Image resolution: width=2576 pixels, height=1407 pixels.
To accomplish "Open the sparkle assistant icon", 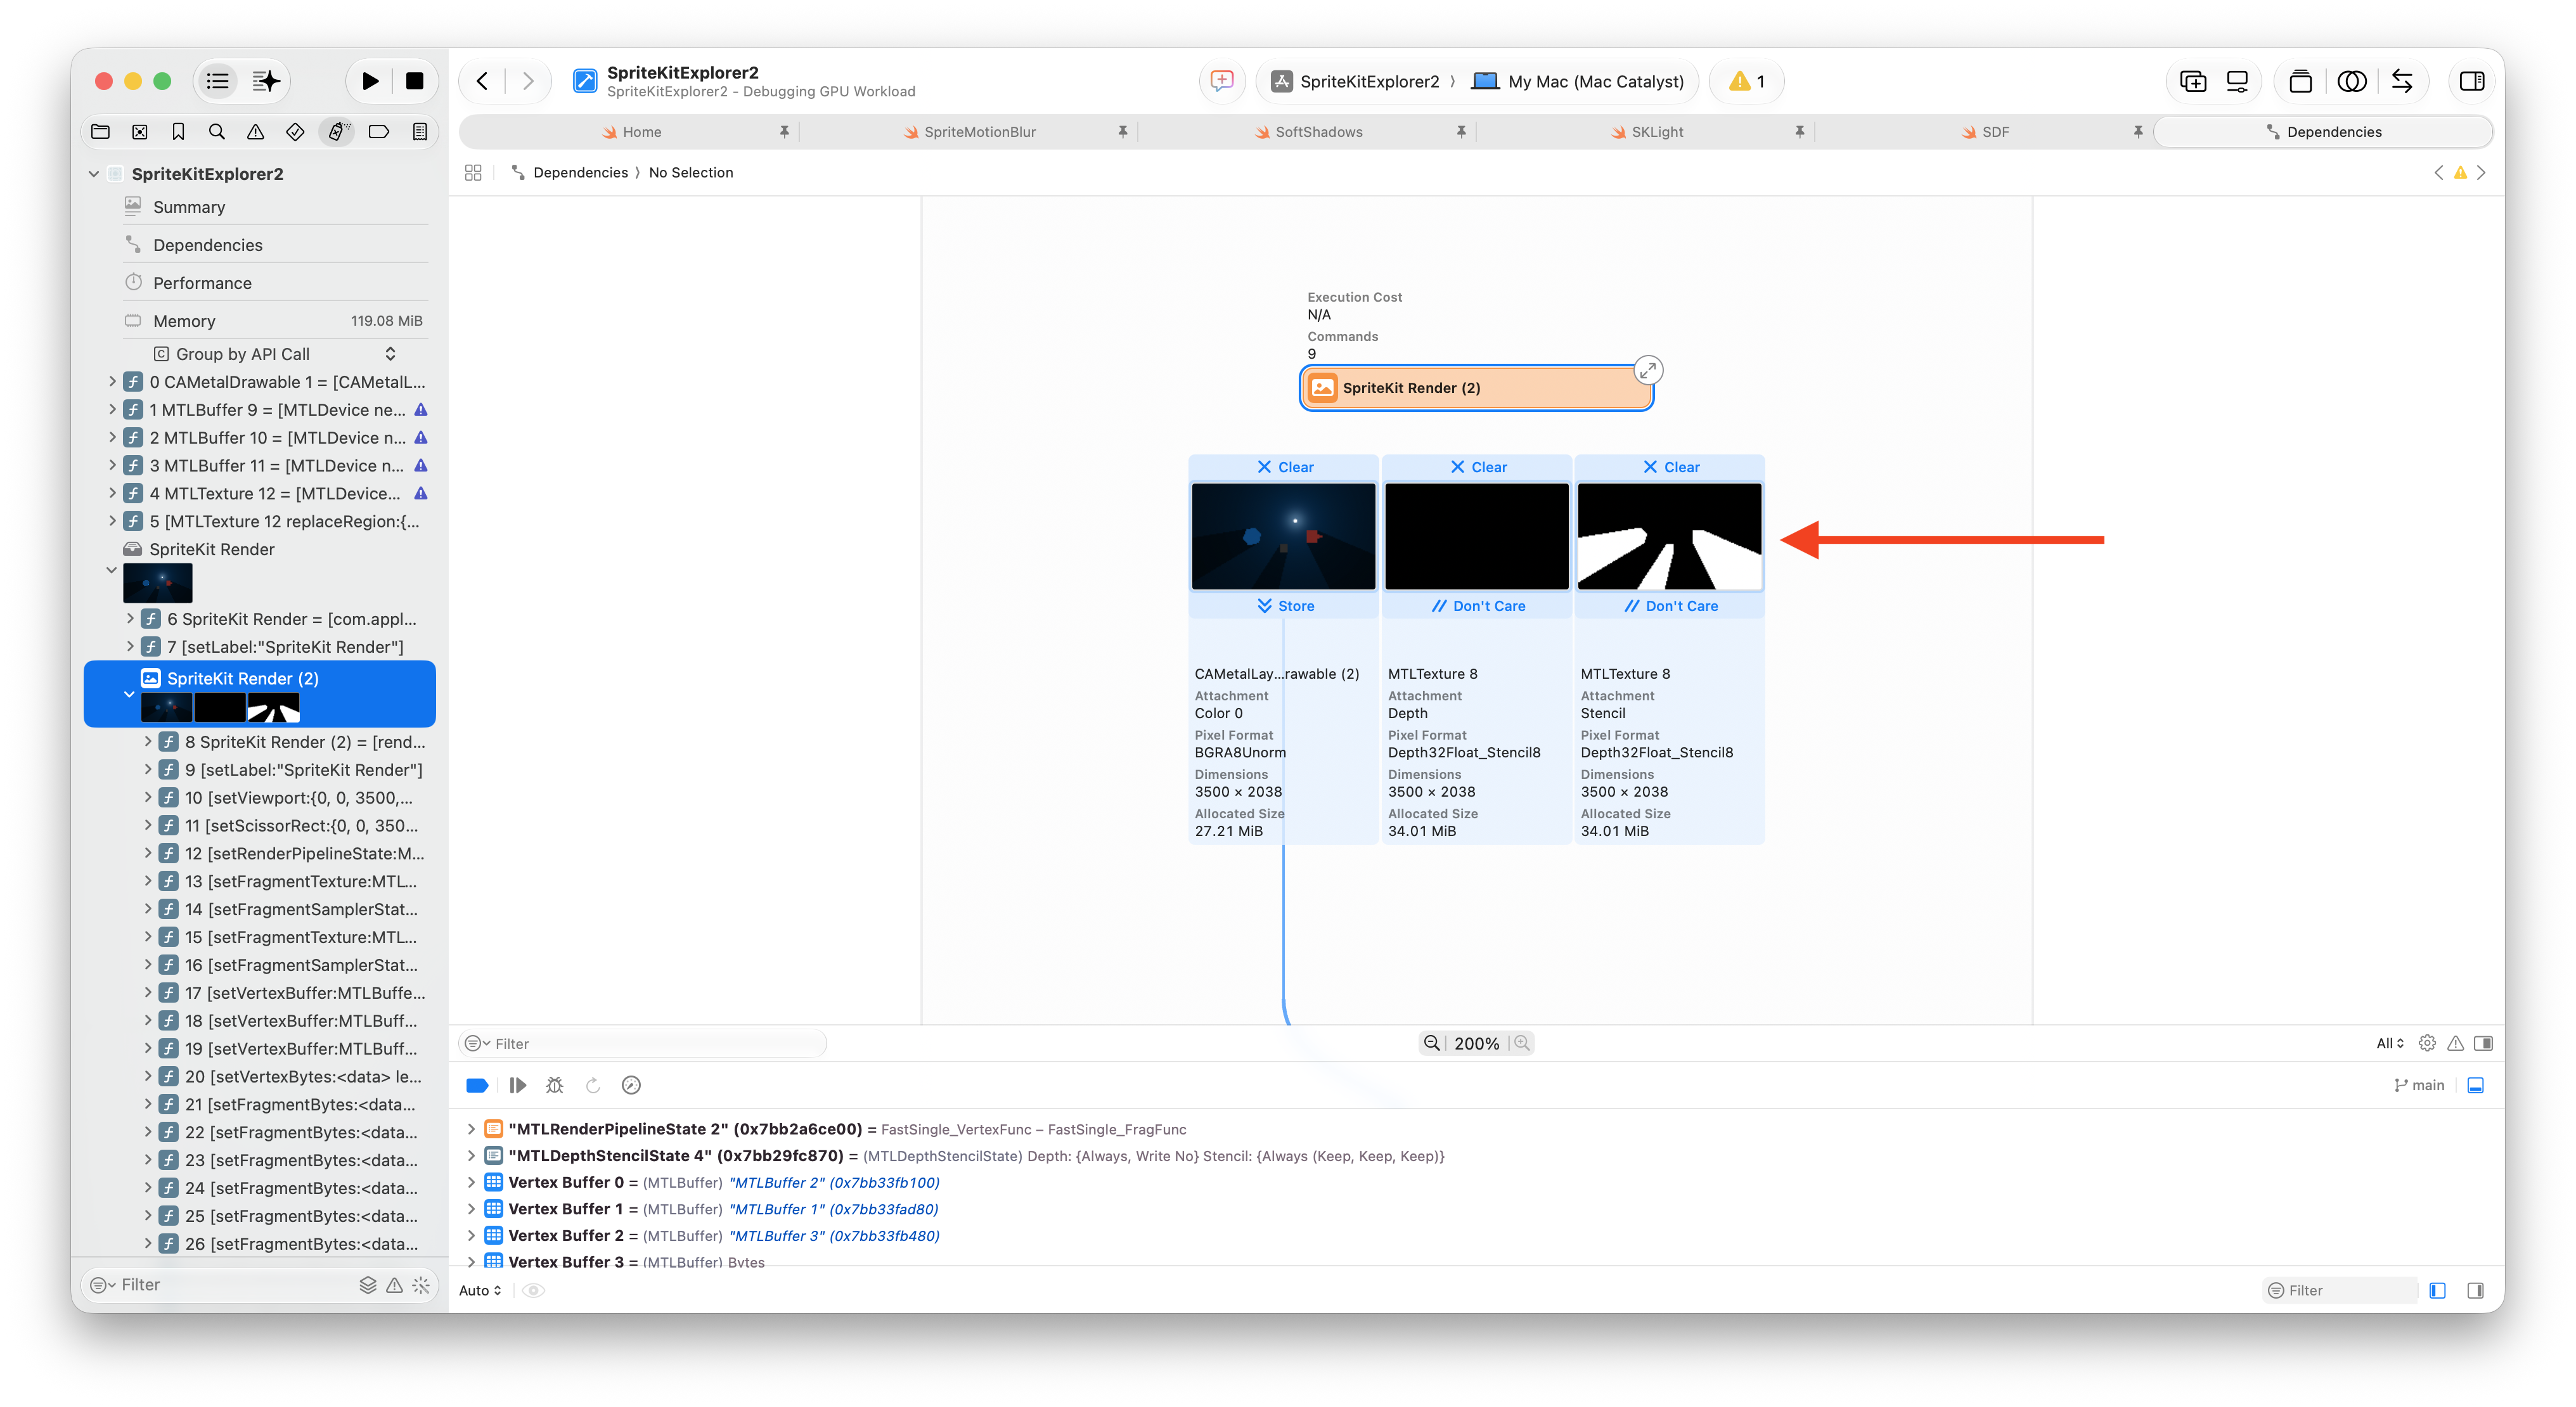I will pos(266,81).
